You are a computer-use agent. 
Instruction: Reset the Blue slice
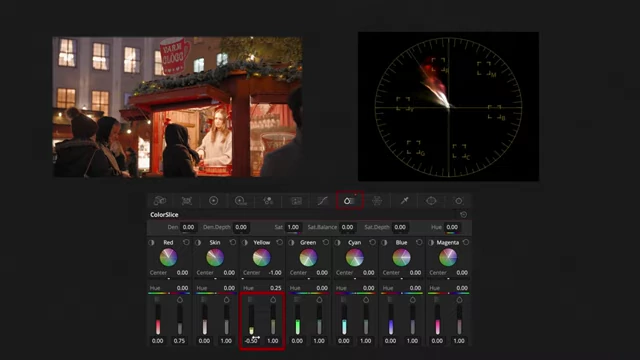[x=419, y=242]
